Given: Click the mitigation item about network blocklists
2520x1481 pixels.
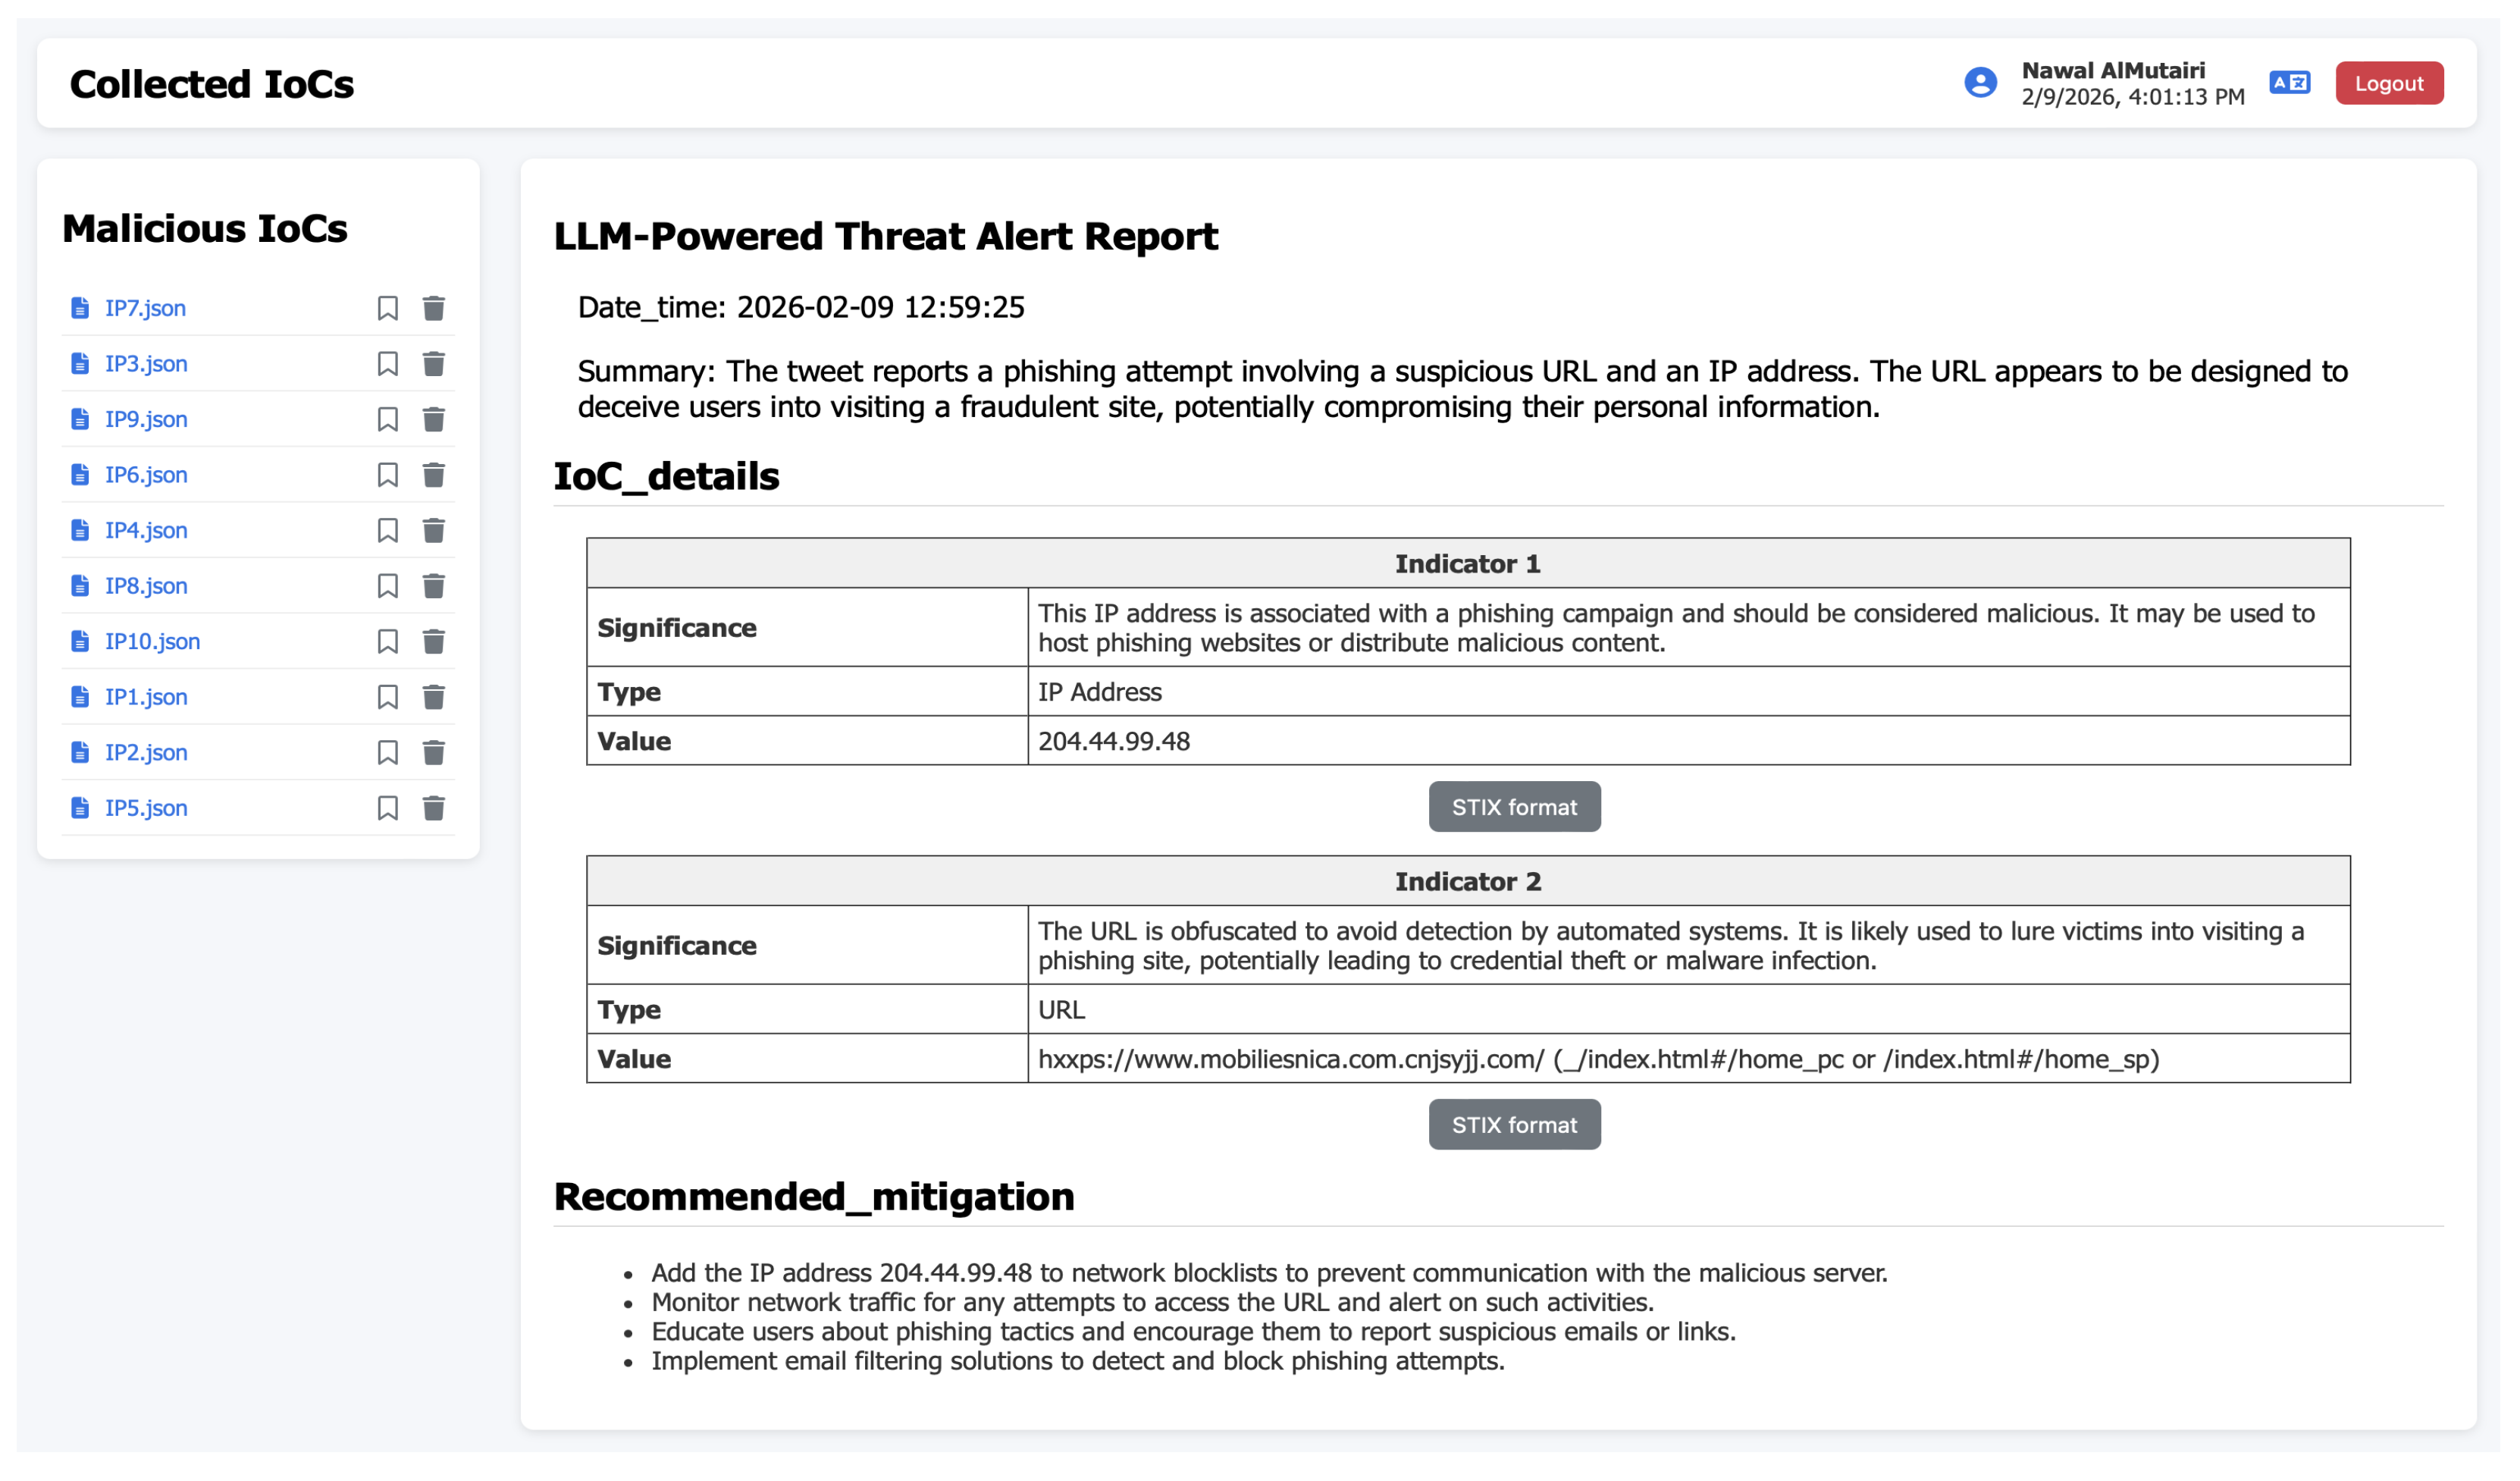Looking at the screenshot, I should pos(1269,1273).
